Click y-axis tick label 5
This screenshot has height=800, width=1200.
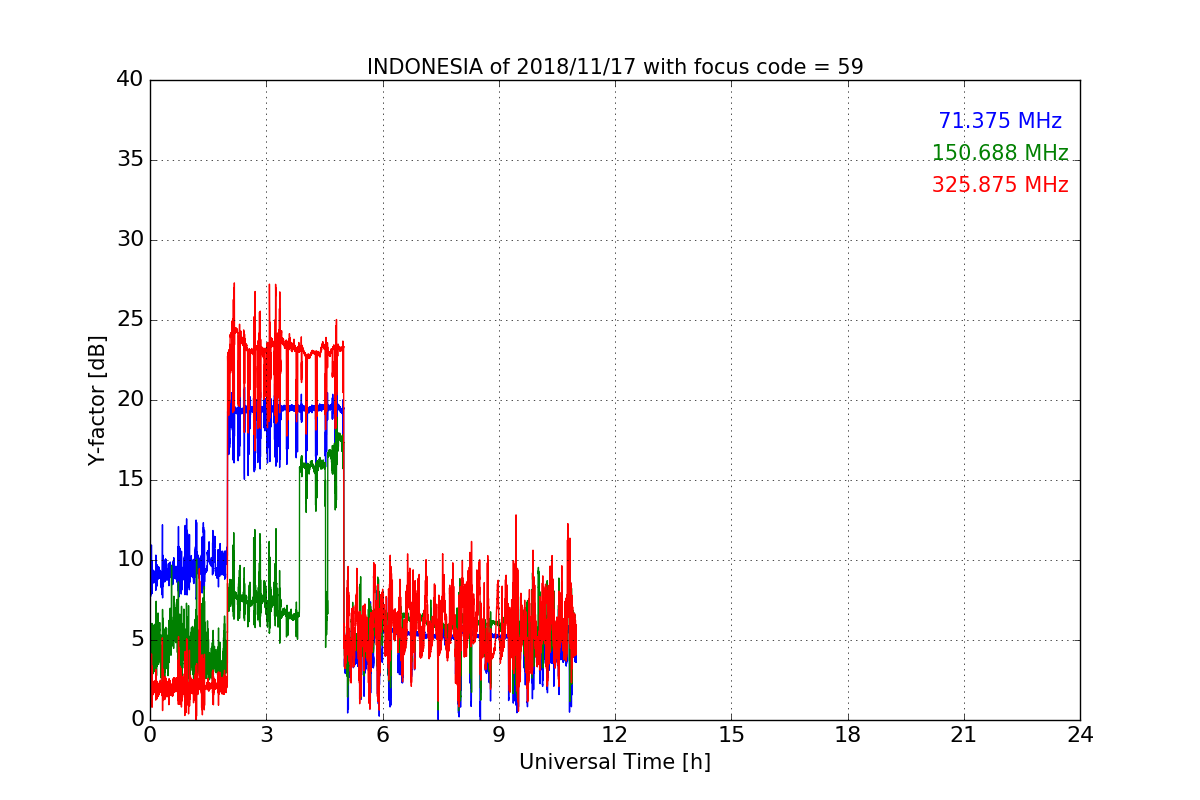[137, 640]
